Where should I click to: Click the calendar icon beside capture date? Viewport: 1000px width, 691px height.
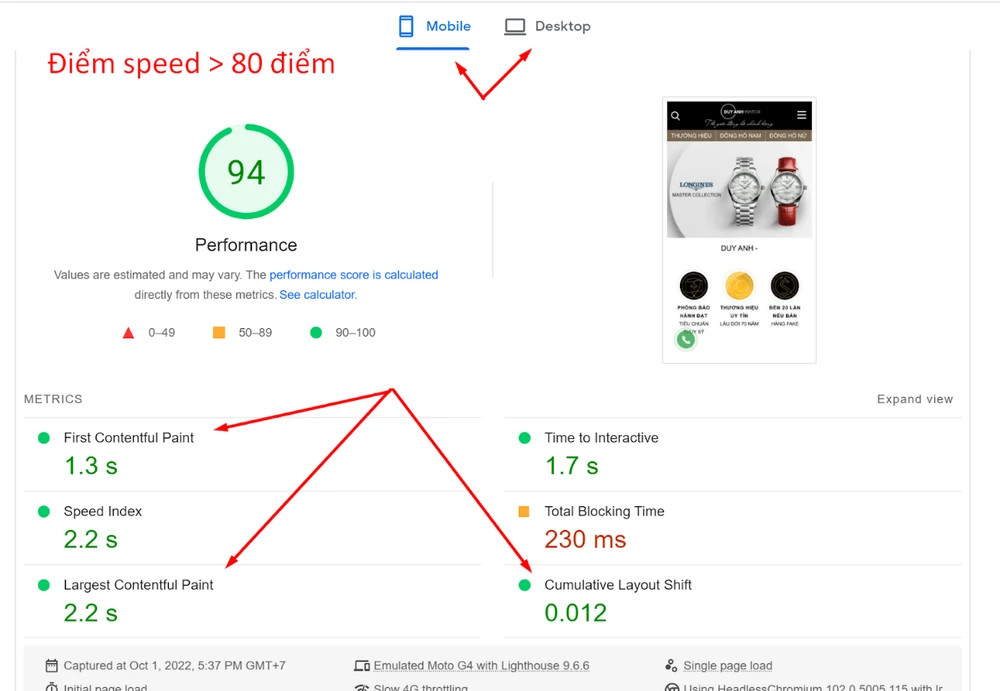(51, 666)
